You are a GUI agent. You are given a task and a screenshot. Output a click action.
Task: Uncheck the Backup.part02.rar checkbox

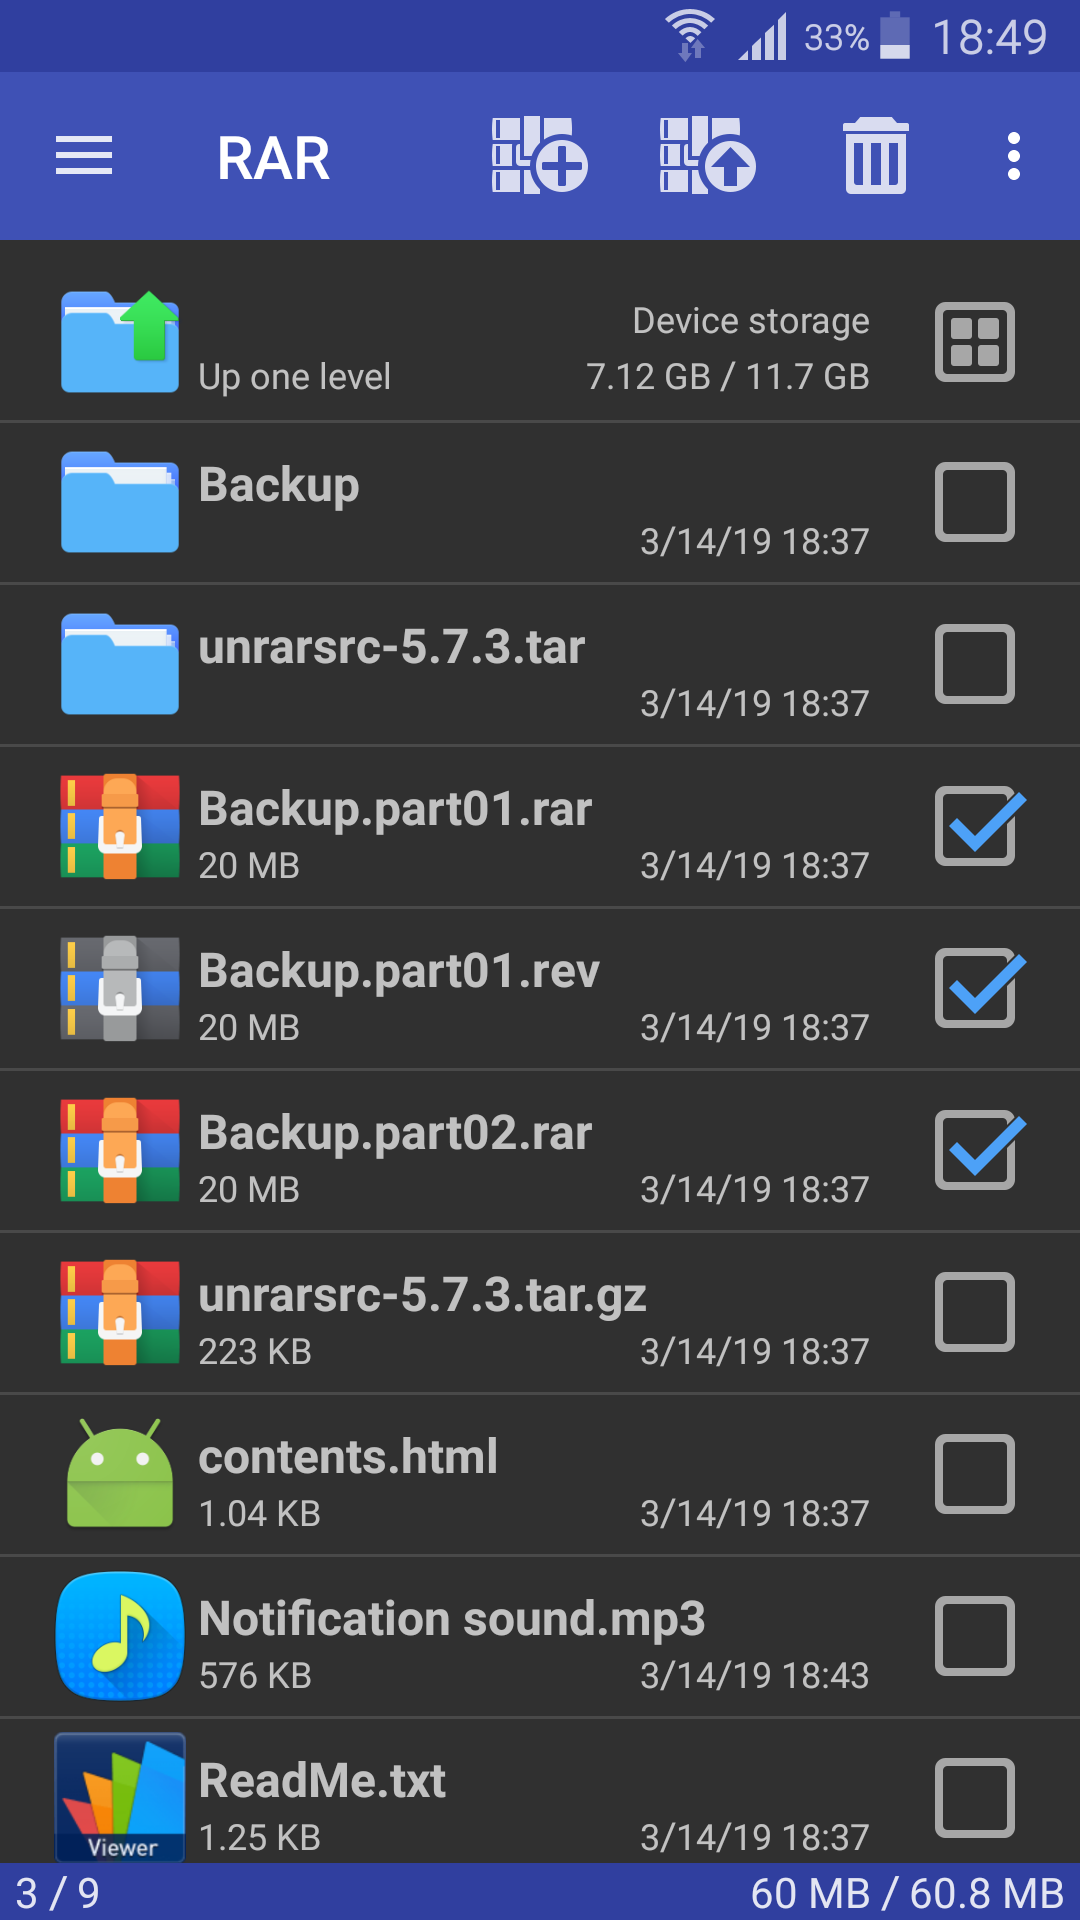pyautogui.click(x=975, y=1150)
